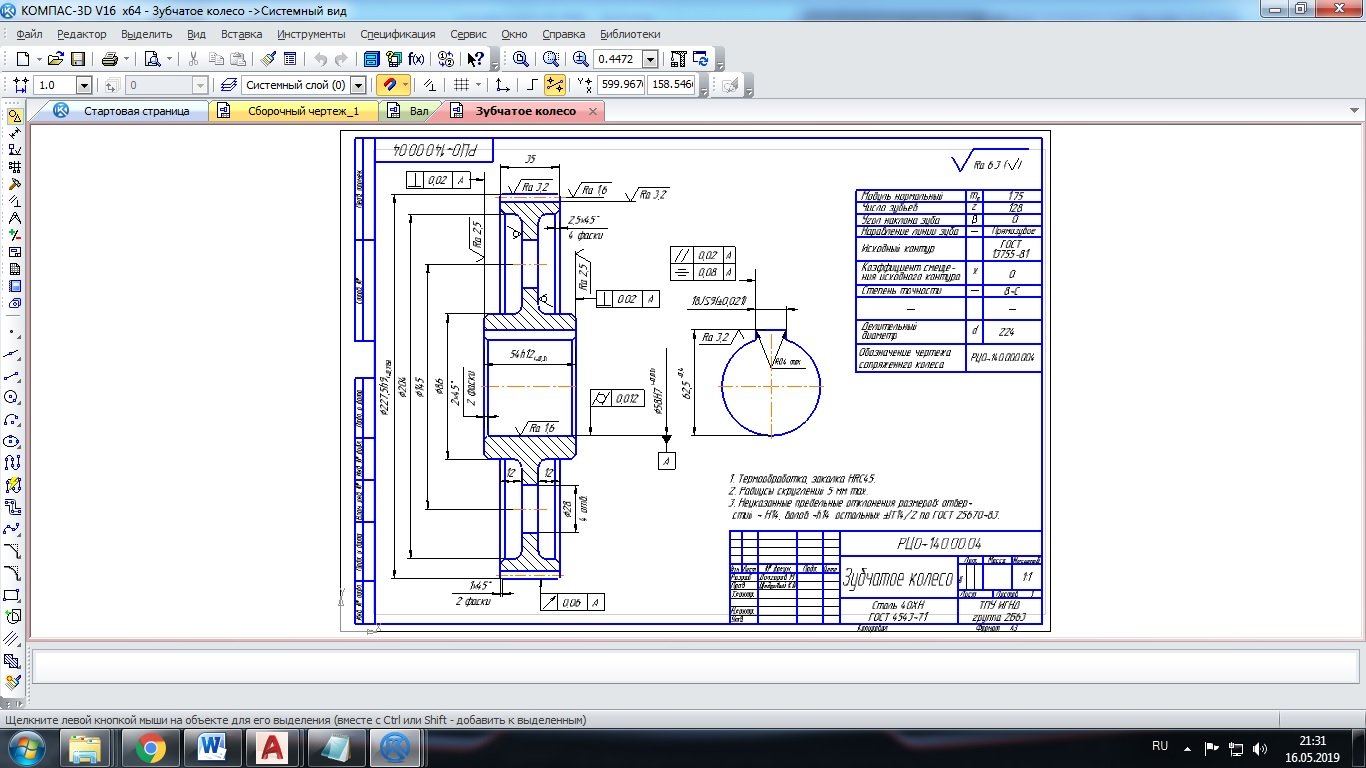Switch to the Стартовая страница tab

(136, 111)
